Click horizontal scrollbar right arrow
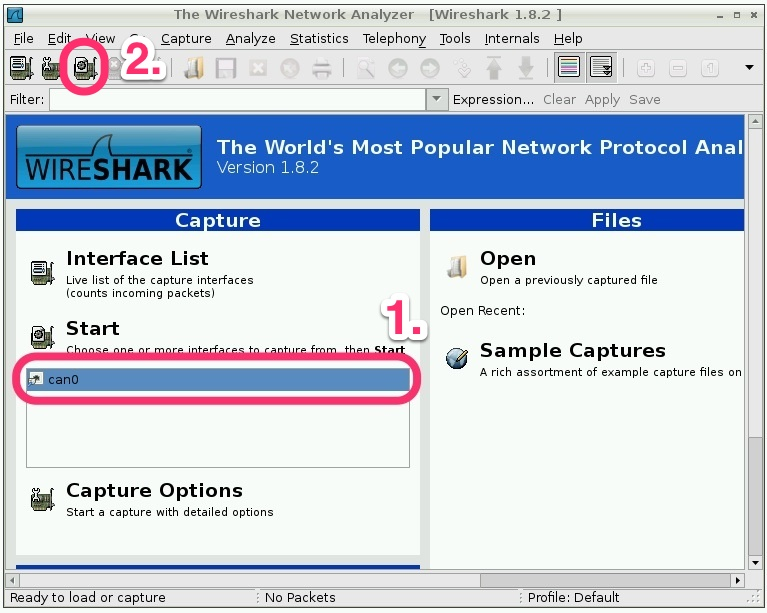 tap(738, 580)
